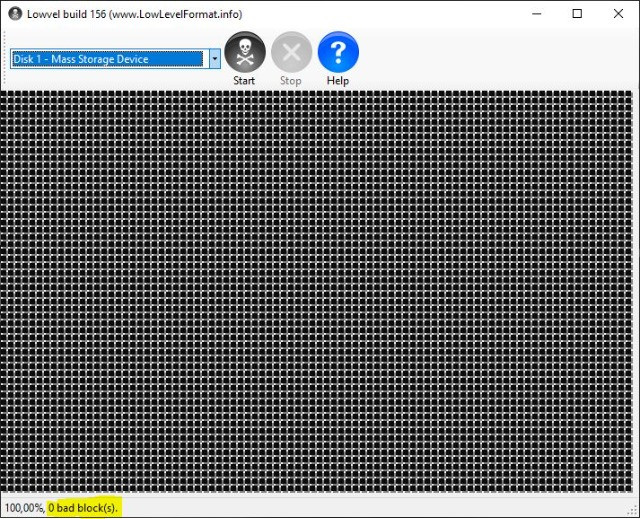Close the Lowvel window
Image resolution: width=640 pixels, height=519 pixels.
(618, 14)
